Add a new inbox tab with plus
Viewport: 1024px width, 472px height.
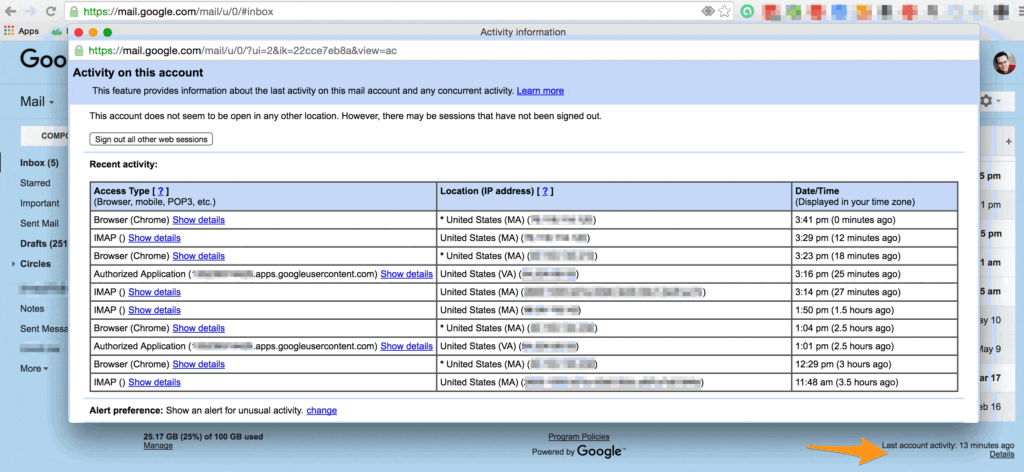click(x=1008, y=141)
